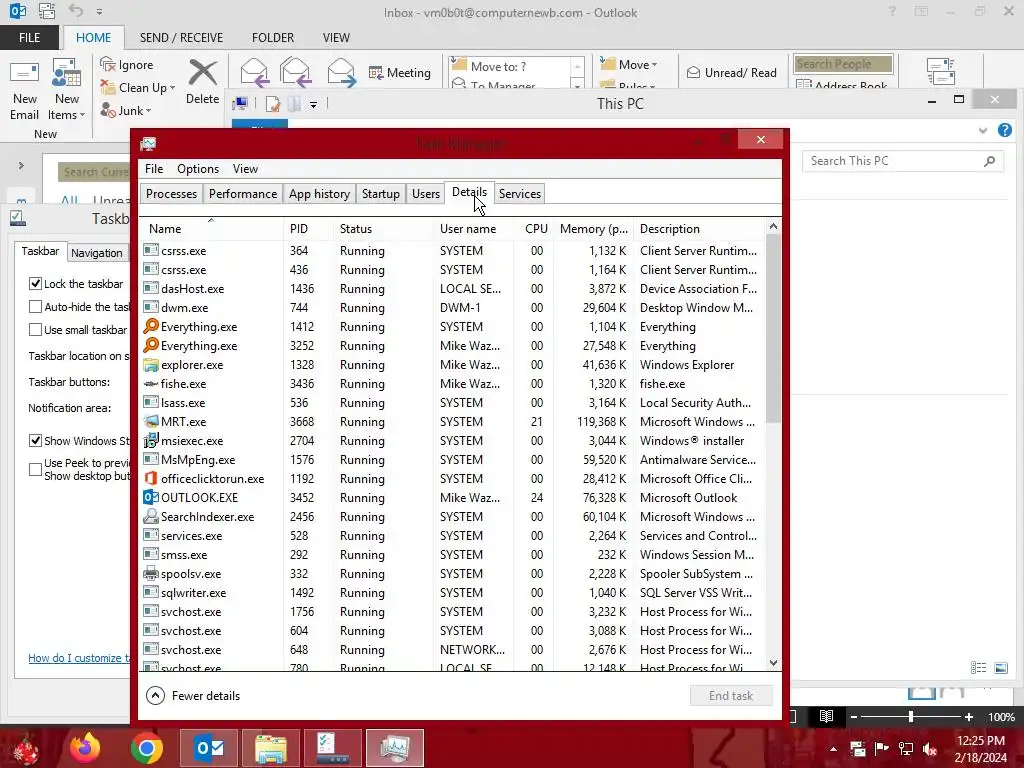The height and width of the screenshot is (768, 1024).
Task: Open Chrome from the taskbar
Action: pos(146,748)
